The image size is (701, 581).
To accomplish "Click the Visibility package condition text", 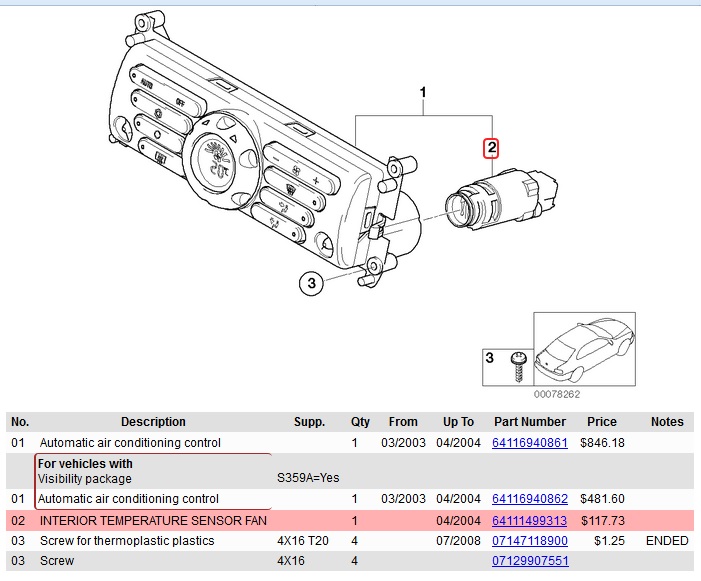I will [x=85, y=479].
